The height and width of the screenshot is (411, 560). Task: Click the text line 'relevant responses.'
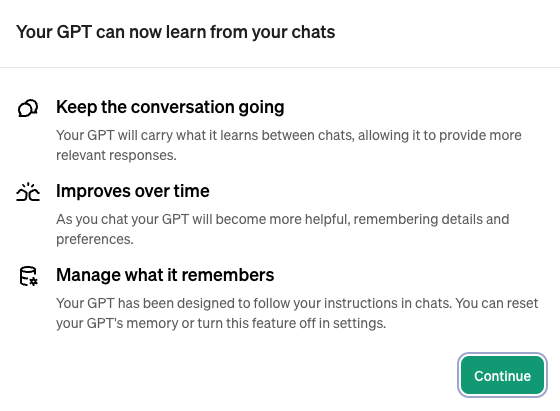(116, 155)
